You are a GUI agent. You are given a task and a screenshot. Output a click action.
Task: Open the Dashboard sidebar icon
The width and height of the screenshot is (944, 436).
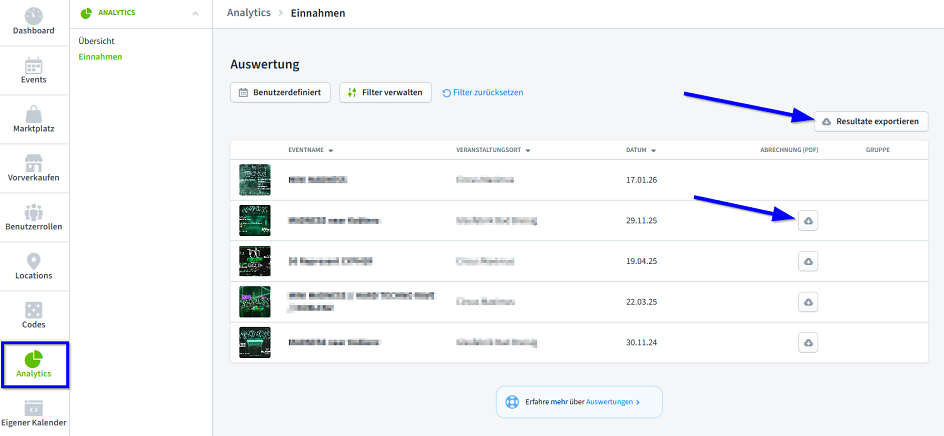point(34,16)
